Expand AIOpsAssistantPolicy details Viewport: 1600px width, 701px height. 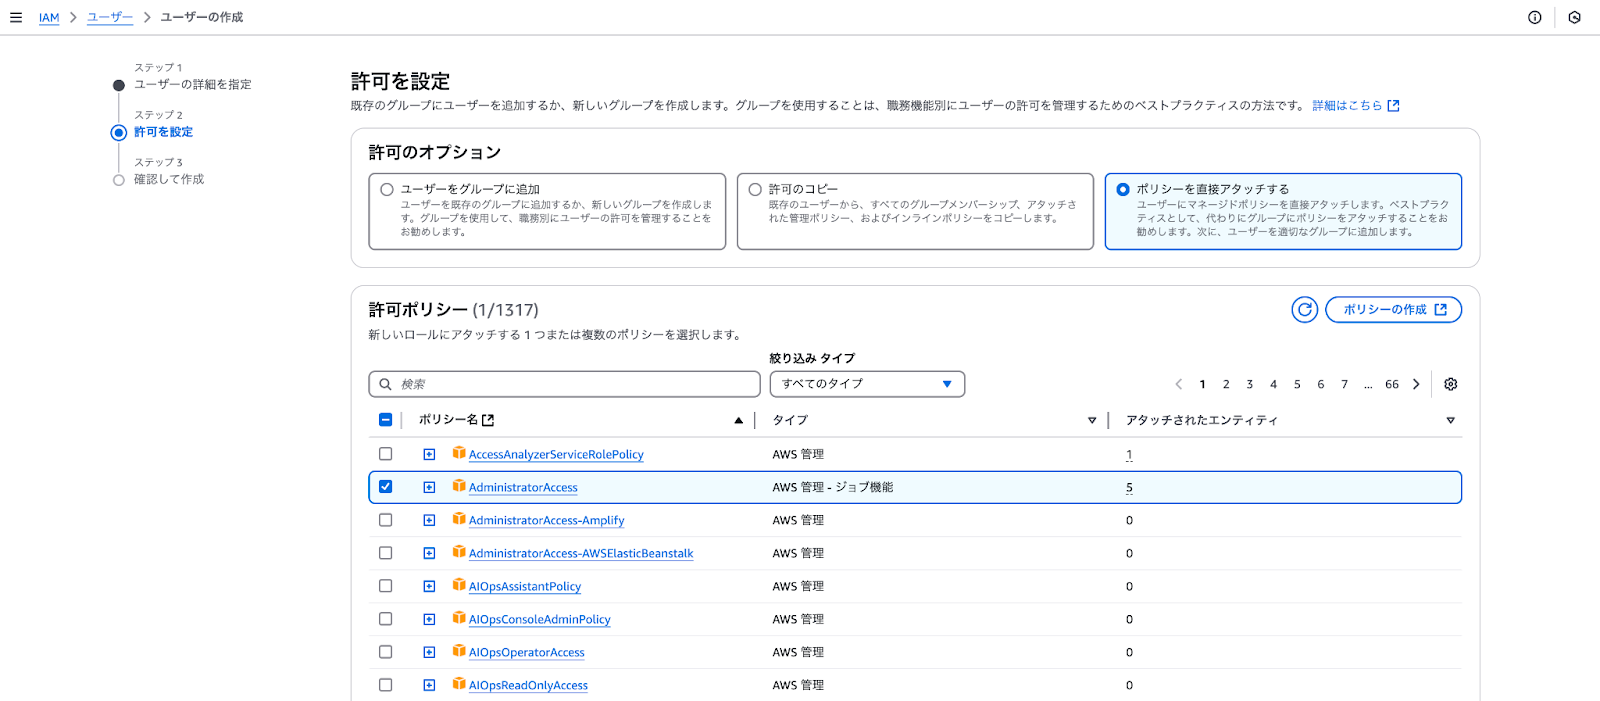pos(429,586)
